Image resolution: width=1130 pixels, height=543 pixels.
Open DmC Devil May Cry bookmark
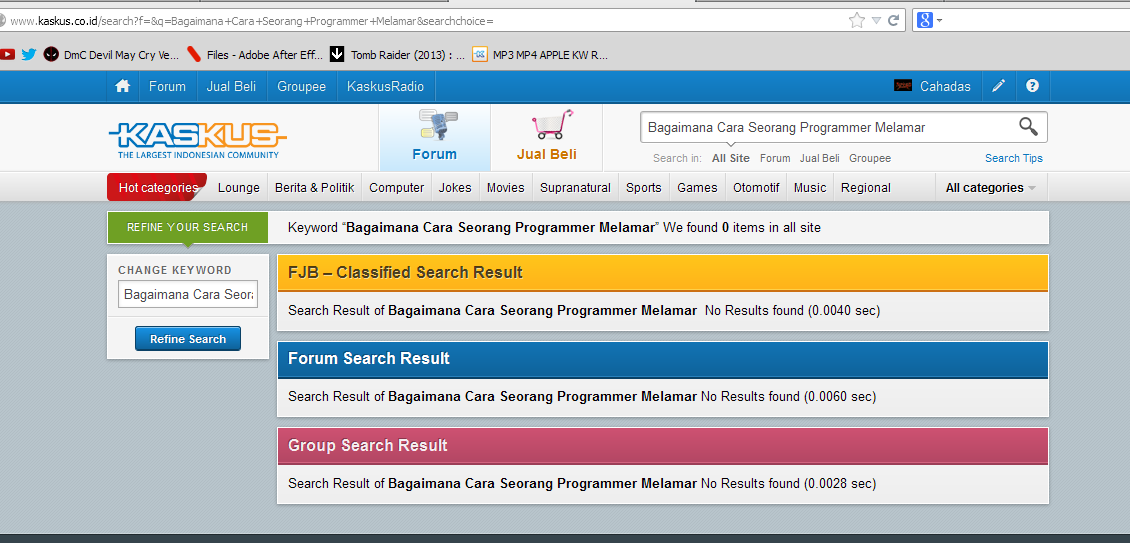[x=111, y=54]
